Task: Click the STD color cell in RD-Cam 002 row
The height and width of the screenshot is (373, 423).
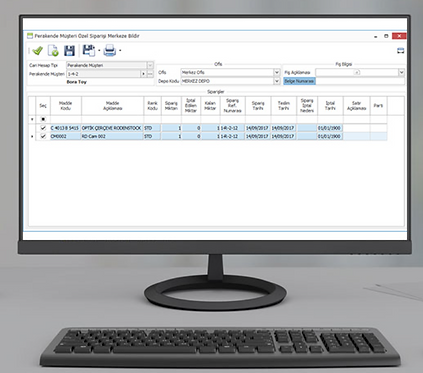Action: (153, 136)
